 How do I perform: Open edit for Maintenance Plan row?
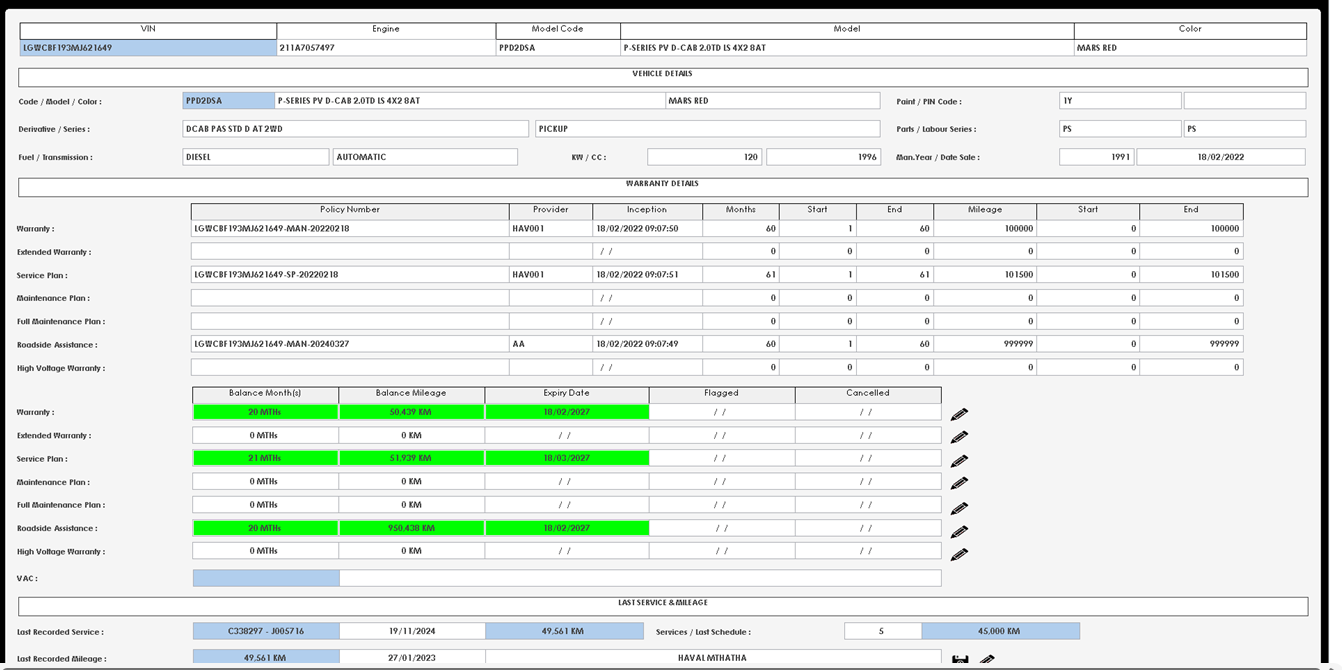pos(959,484)
